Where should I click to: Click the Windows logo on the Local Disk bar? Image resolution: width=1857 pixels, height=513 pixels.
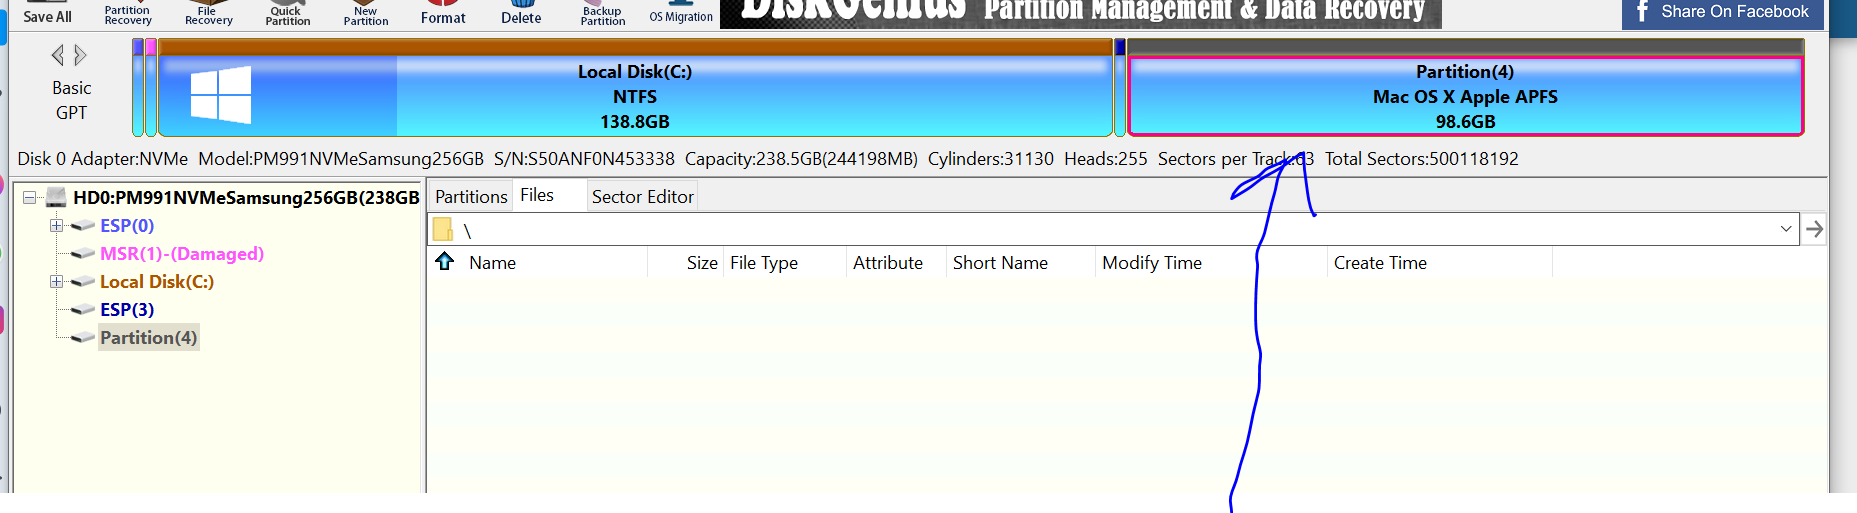tap(220, 95)
